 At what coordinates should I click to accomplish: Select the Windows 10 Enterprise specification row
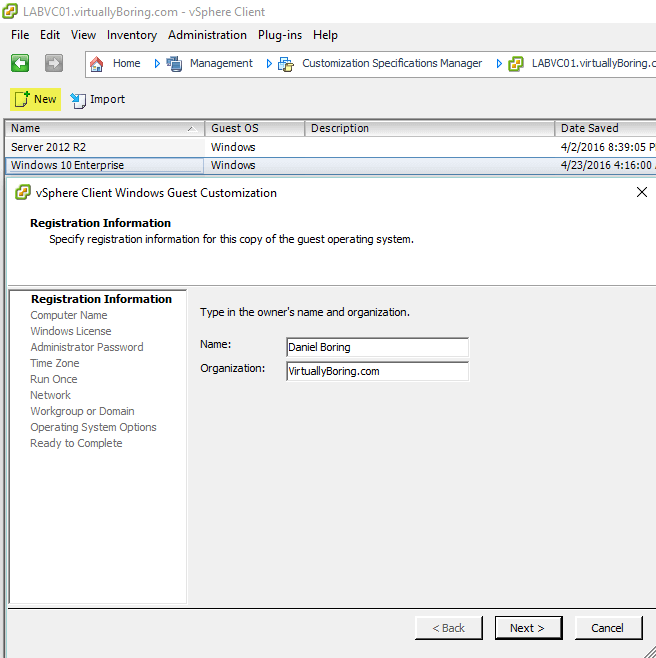[x=330, y=165]
